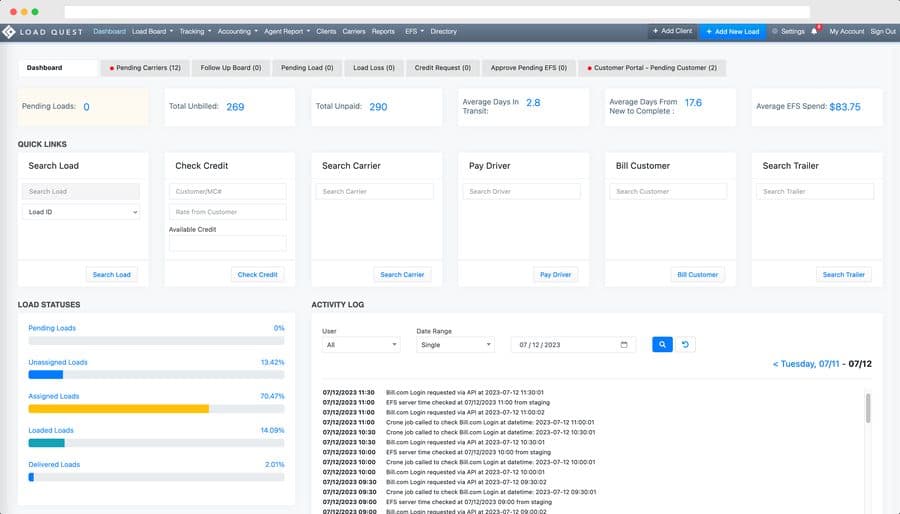
Task: Click the Search Load button
Action: click(111, 275)
